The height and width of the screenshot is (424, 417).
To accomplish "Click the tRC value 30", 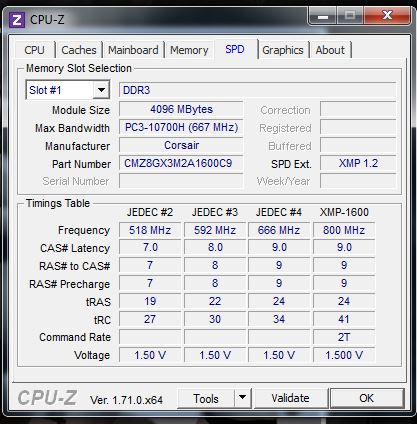I will [215, 319].
